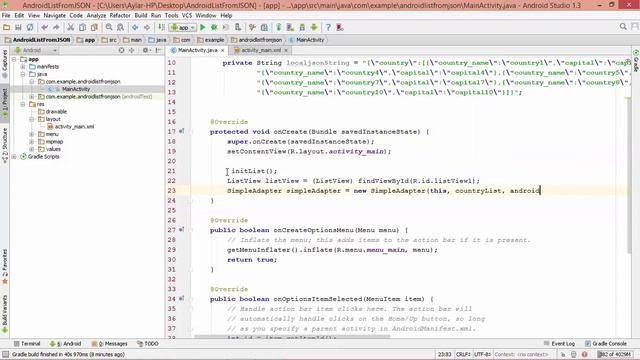This screenshot has width=640, height=360.
Task: Click the AVD Manager icon
Action: point(290,27)
